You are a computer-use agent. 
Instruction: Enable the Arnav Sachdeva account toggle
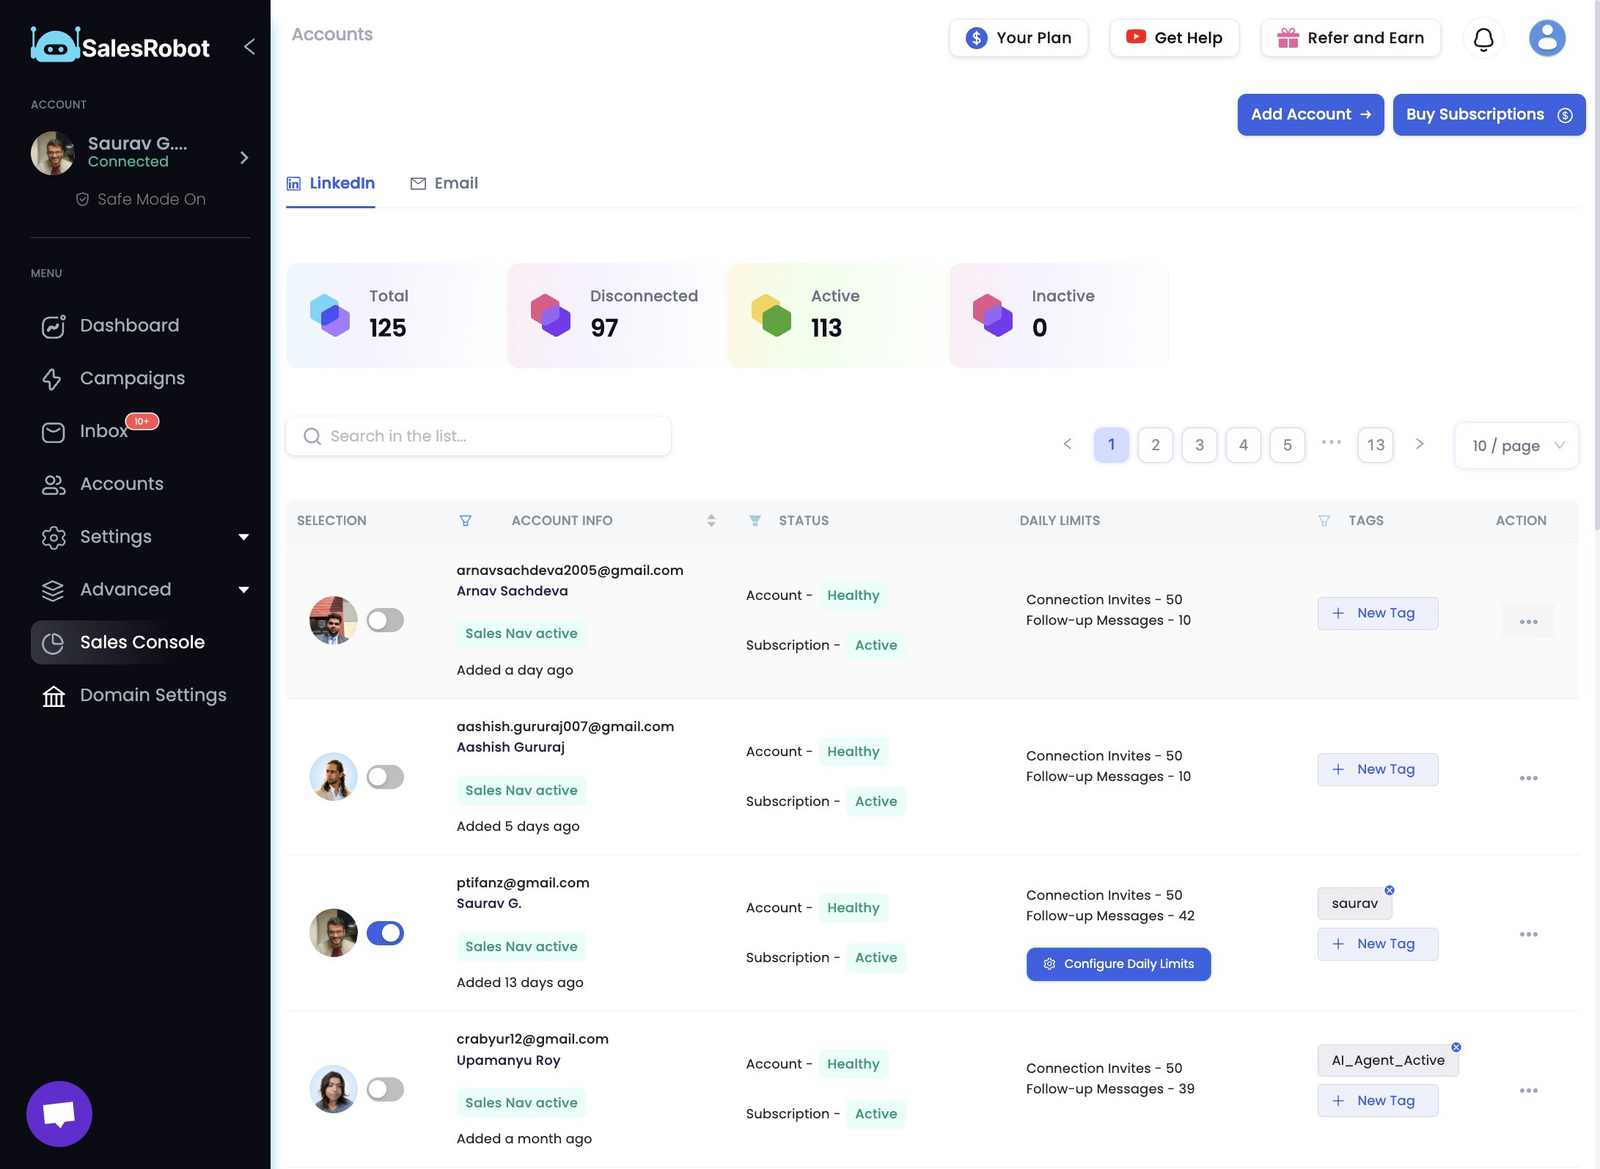(385, 620)
